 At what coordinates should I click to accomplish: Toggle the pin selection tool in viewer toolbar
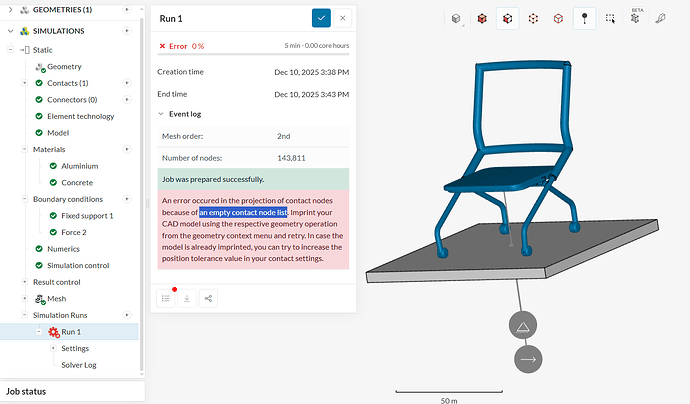pyautogui.click(x=584, y=18)
